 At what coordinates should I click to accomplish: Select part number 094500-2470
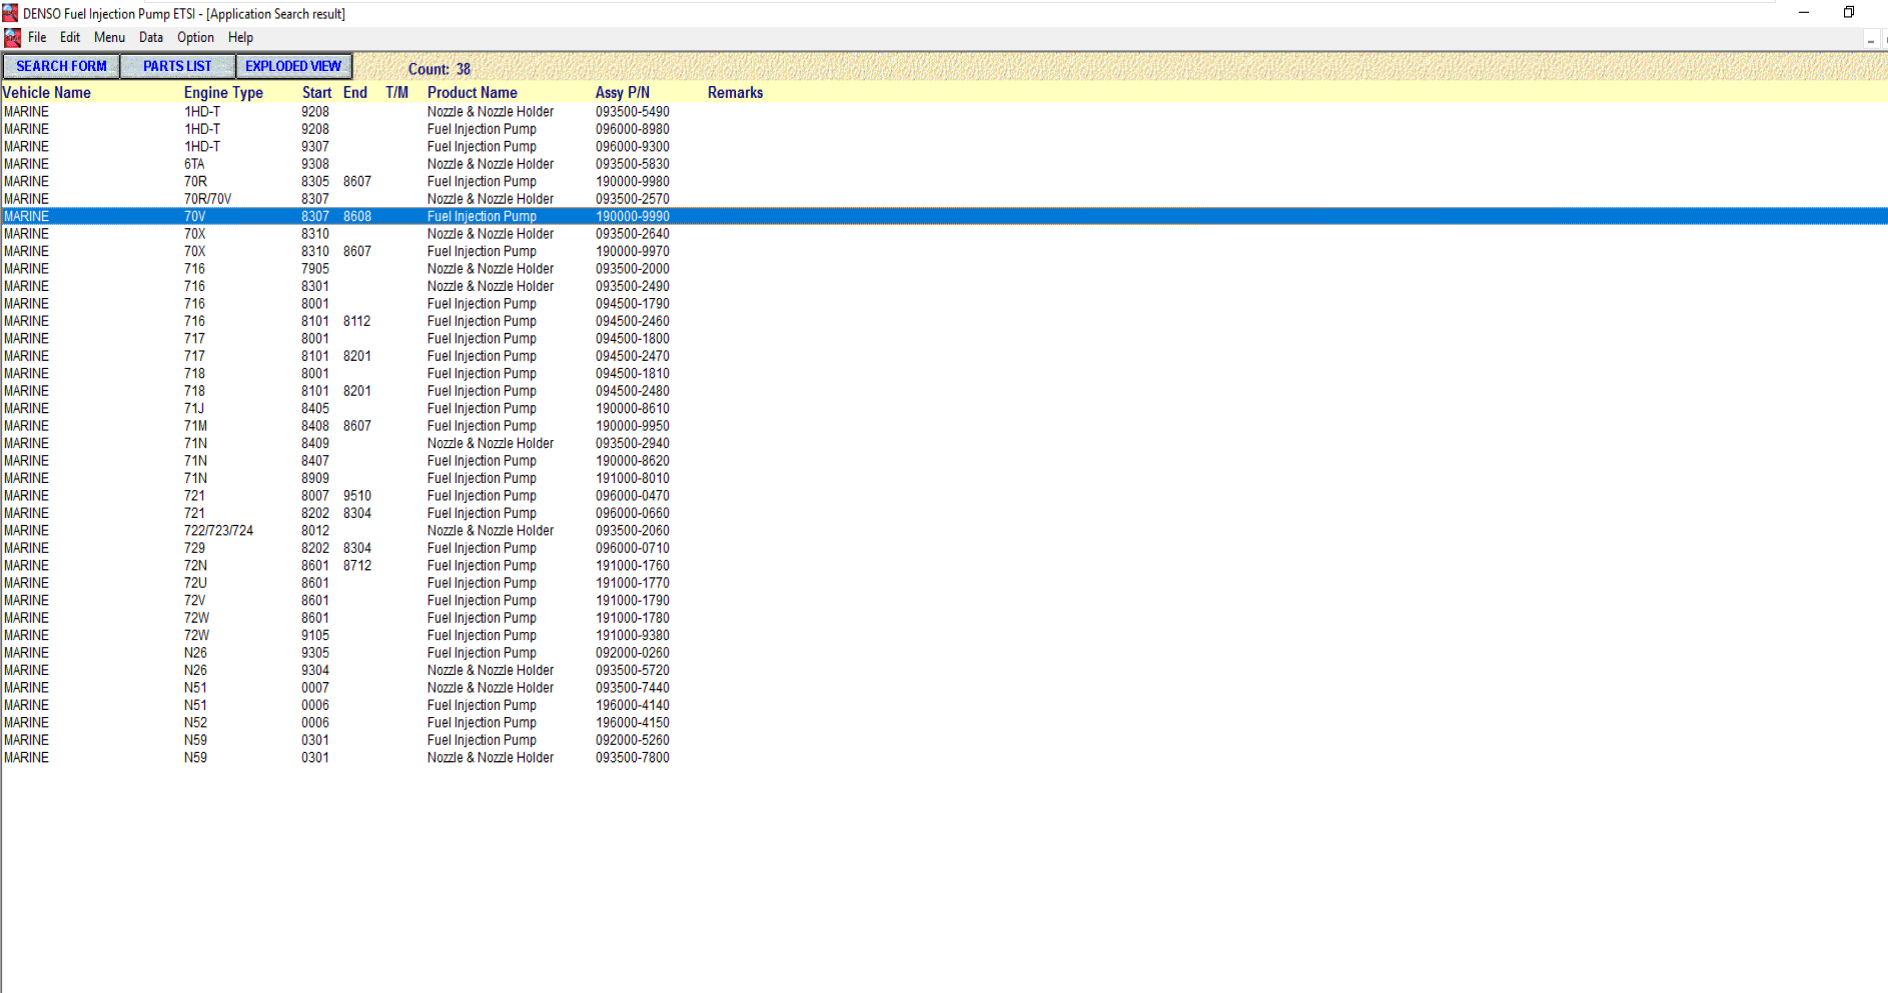pyautogui.click(x=633, y=356)
